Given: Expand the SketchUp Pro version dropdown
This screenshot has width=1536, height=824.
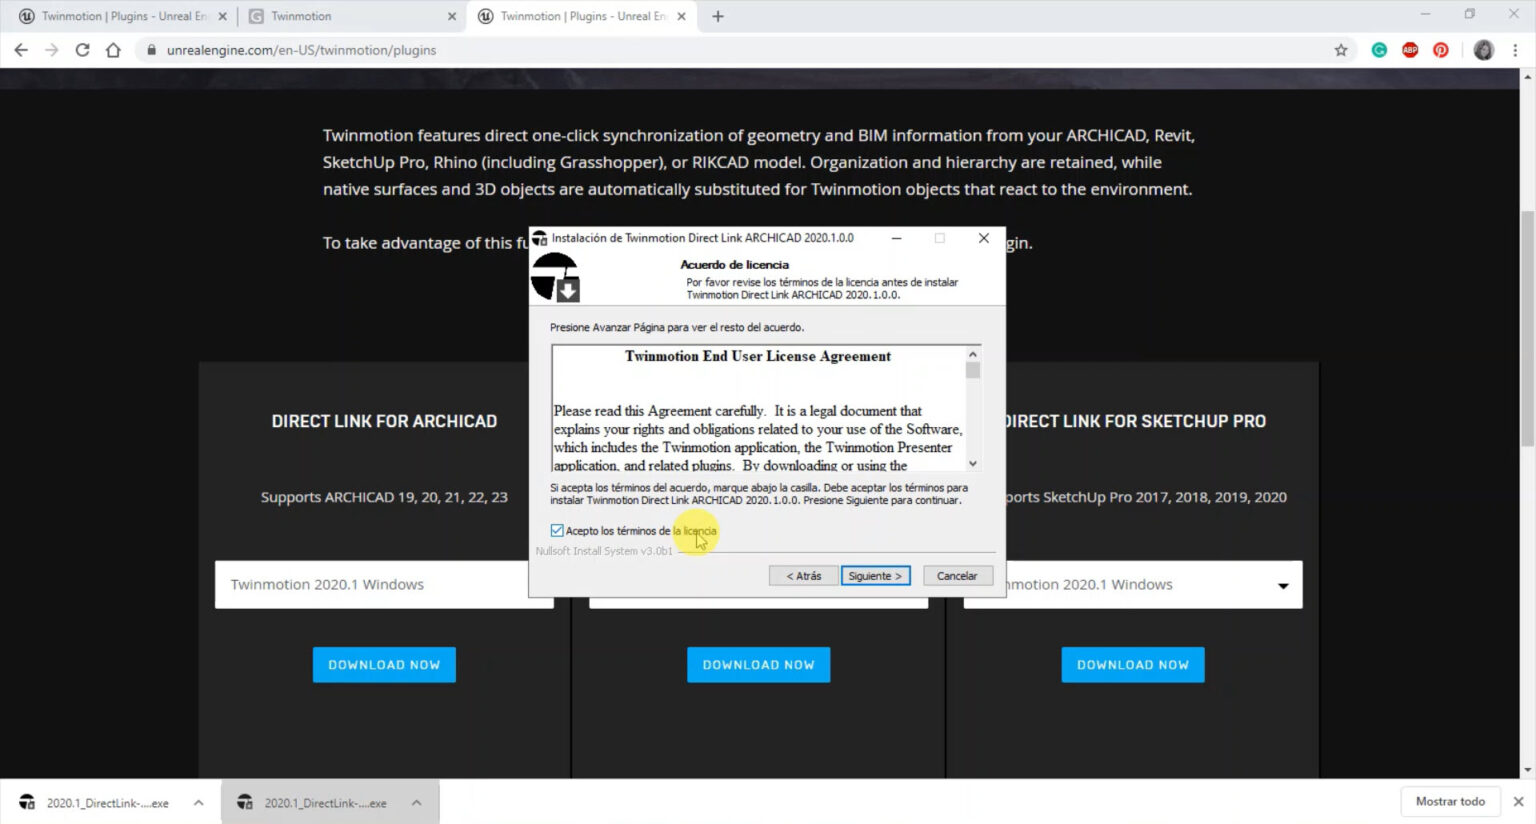Looking at the screenshot, I should tap(1282, 585).
